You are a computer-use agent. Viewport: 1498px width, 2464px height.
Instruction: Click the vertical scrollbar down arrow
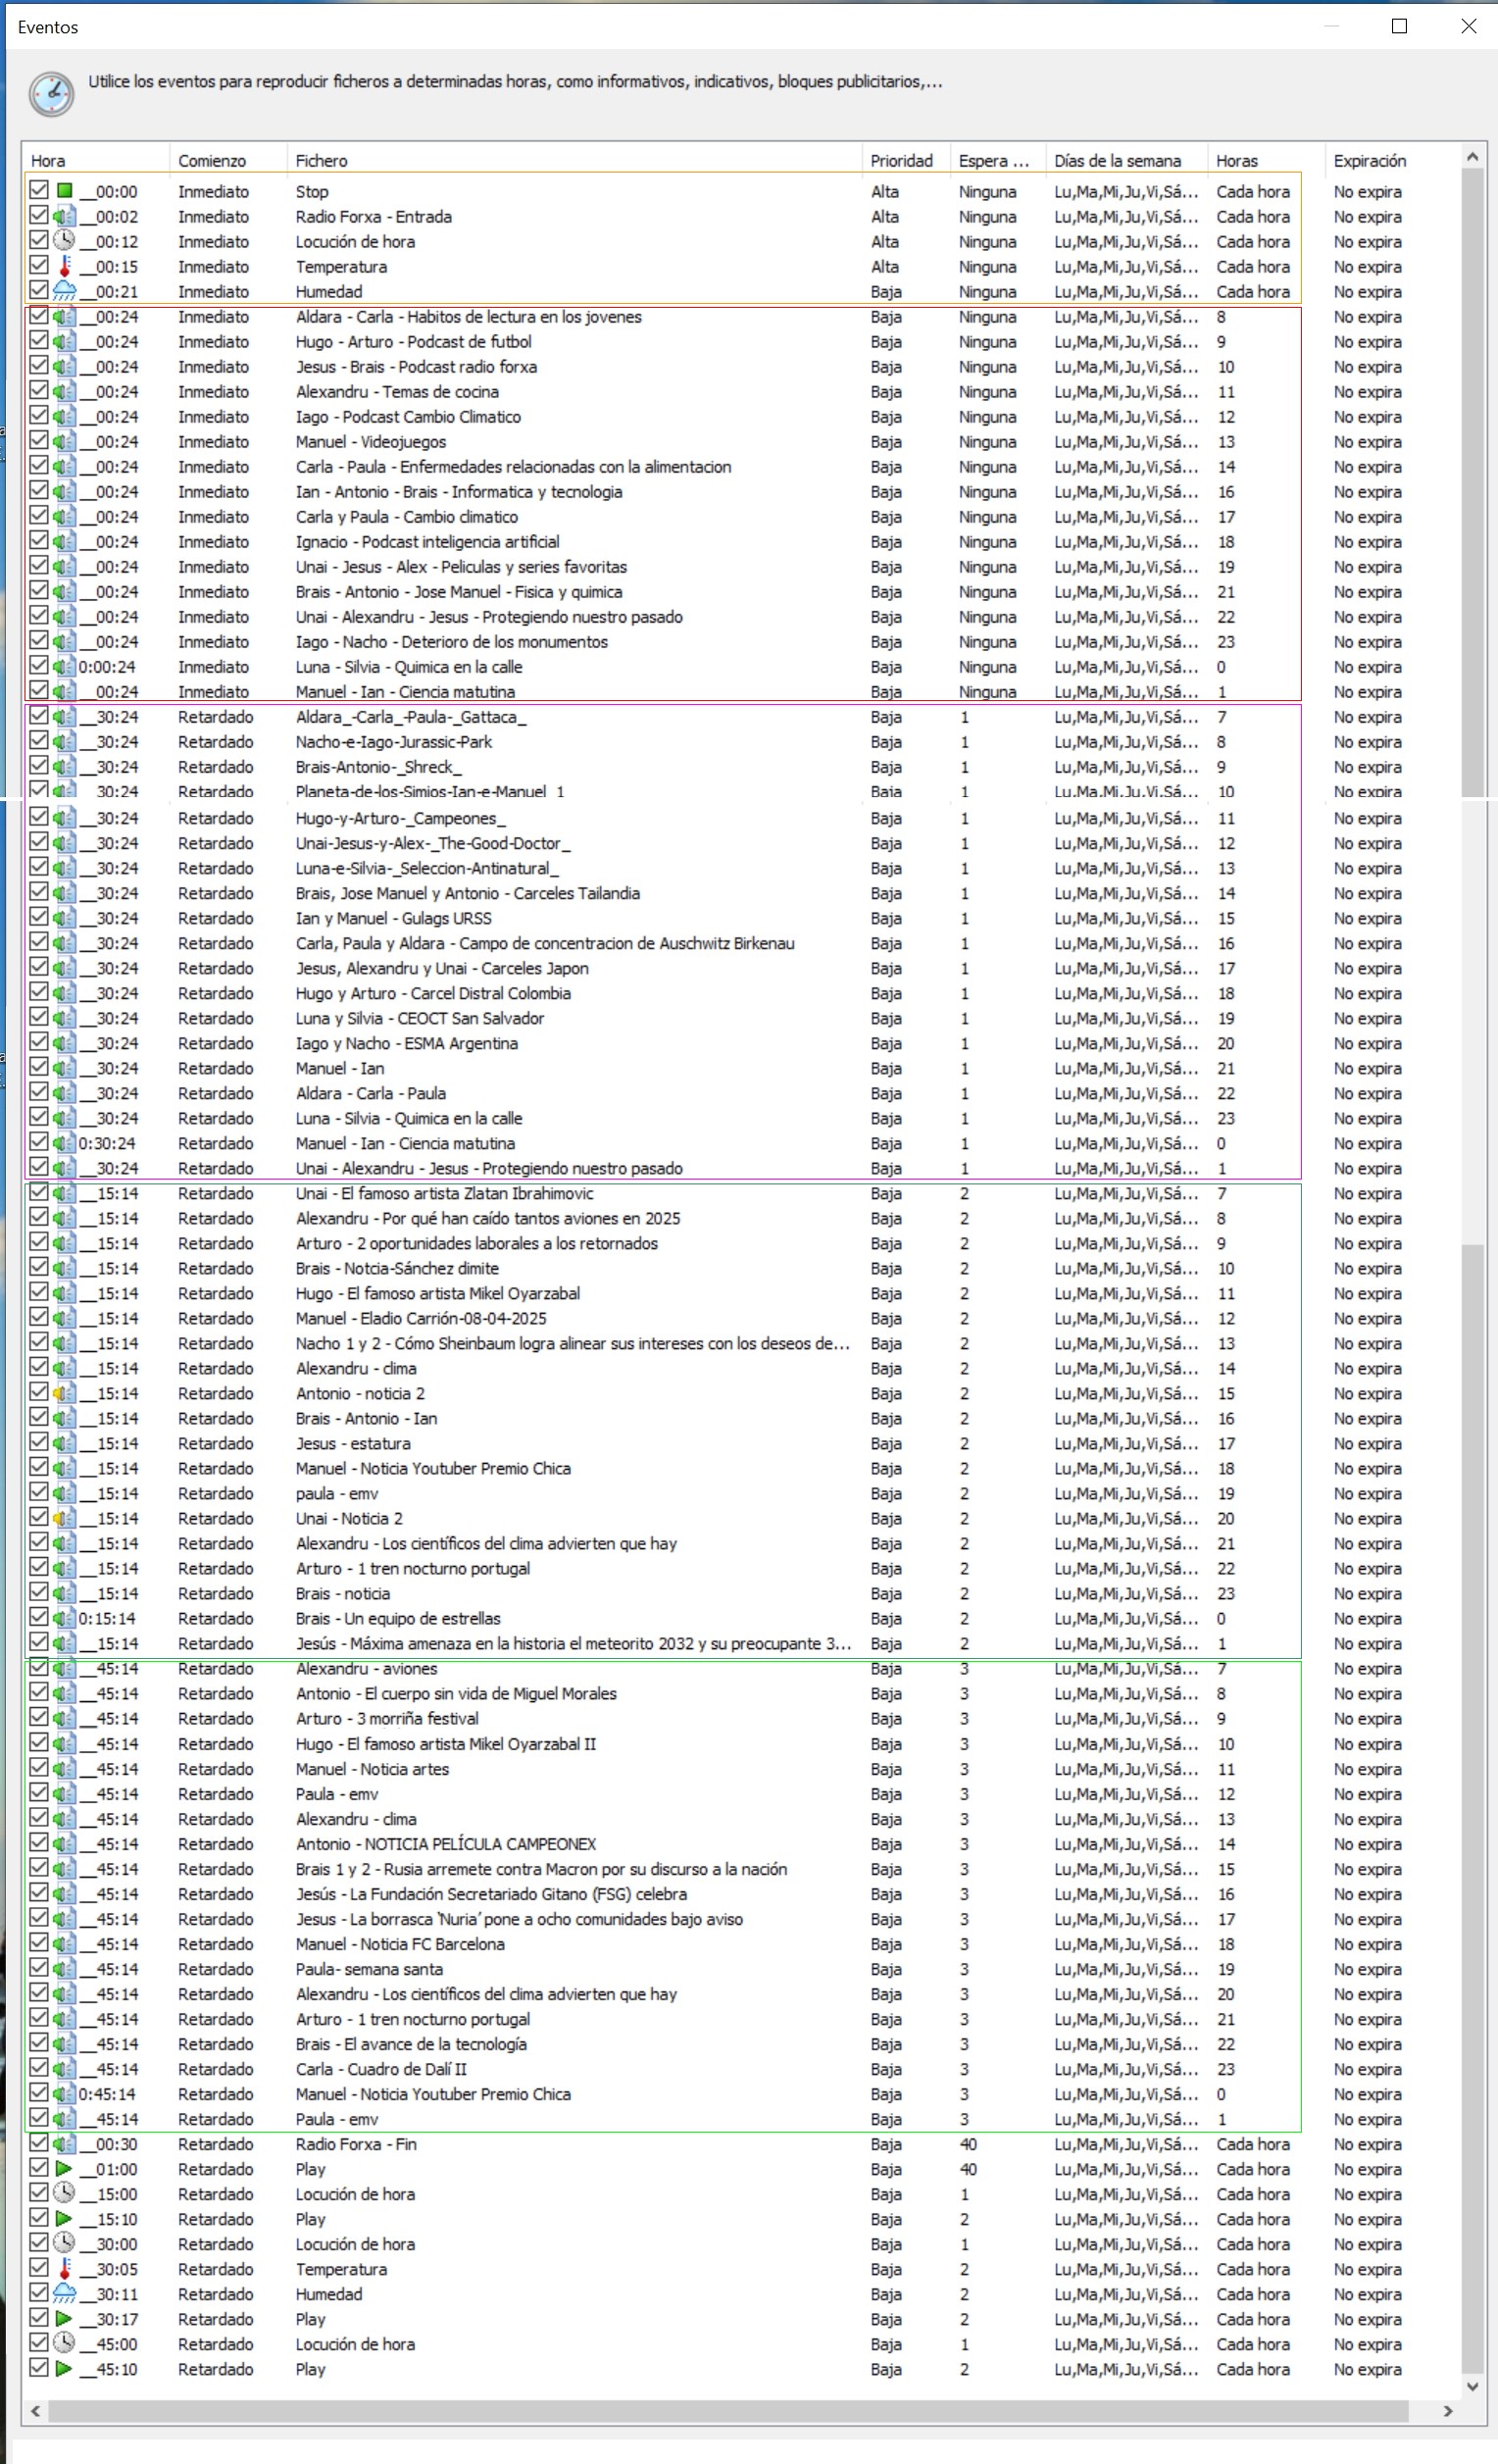[1471, 2386]
